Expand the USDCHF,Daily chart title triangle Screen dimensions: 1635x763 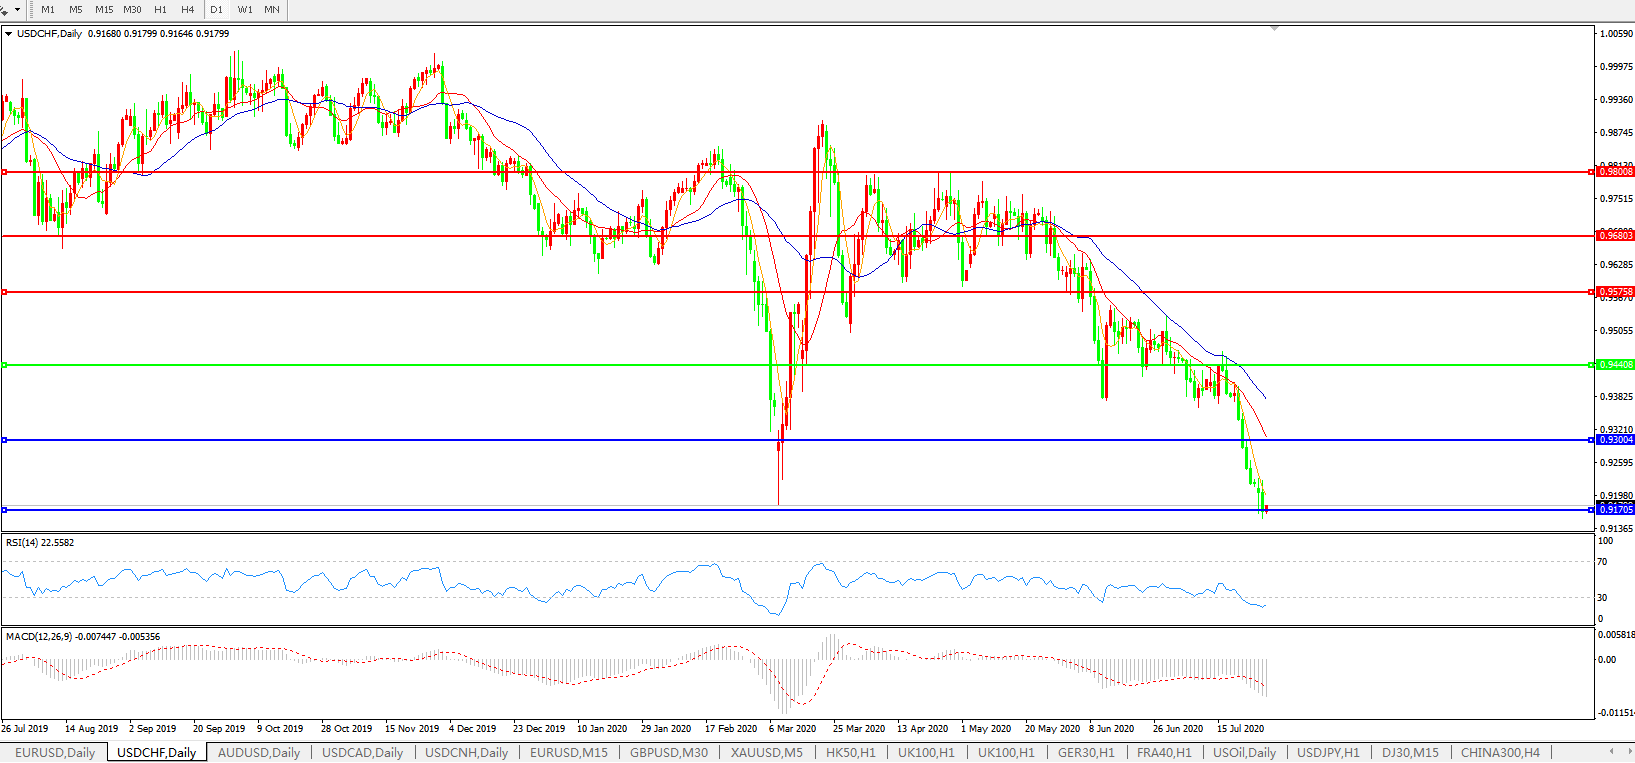pyautogui.click(x=9, y=34)
